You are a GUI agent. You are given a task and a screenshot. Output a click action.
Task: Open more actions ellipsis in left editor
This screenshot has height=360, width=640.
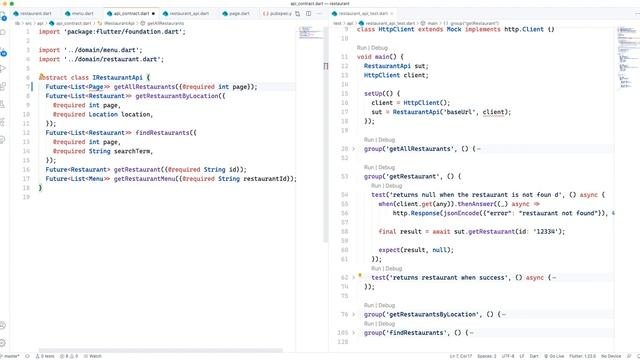click(320, 13)
